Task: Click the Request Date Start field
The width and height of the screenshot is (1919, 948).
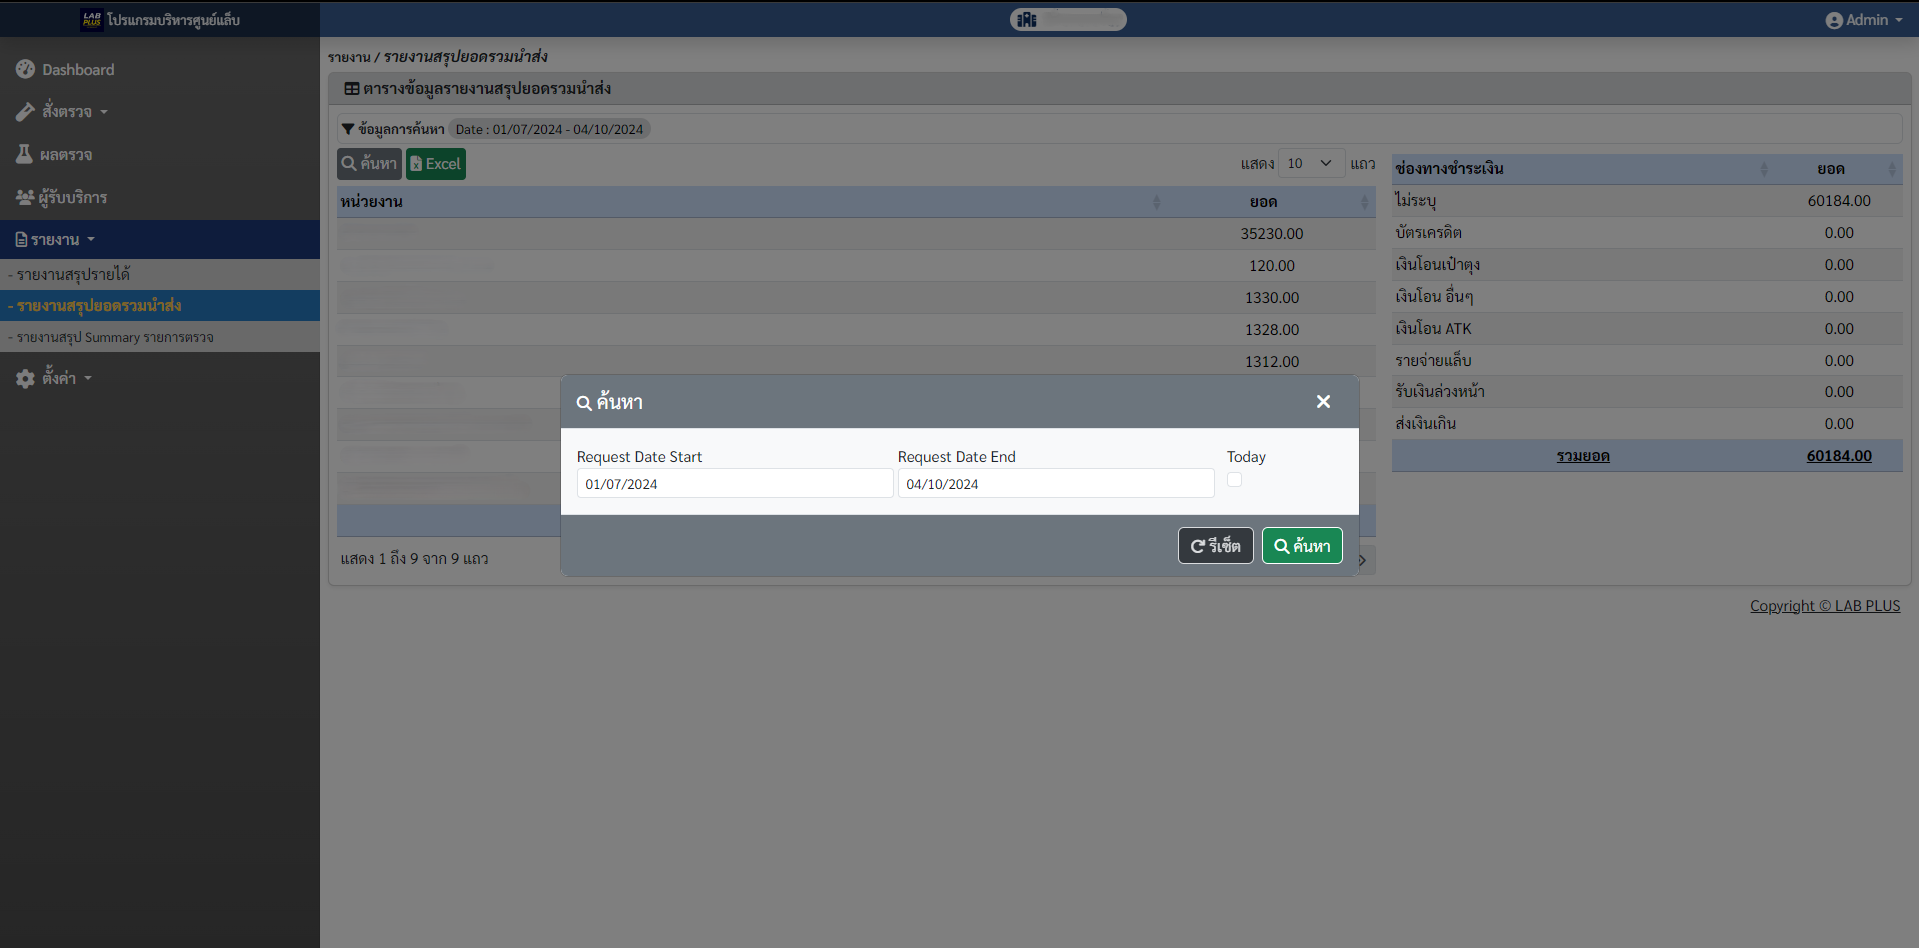Action: tap(734, 484)
